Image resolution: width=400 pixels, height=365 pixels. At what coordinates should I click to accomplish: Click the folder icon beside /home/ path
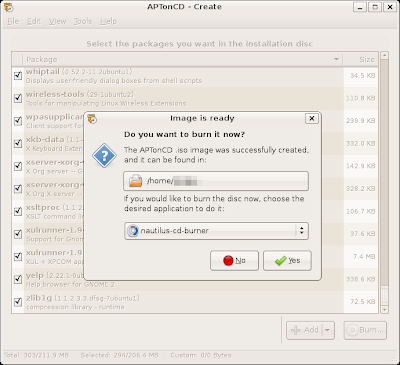click(136, 181)
